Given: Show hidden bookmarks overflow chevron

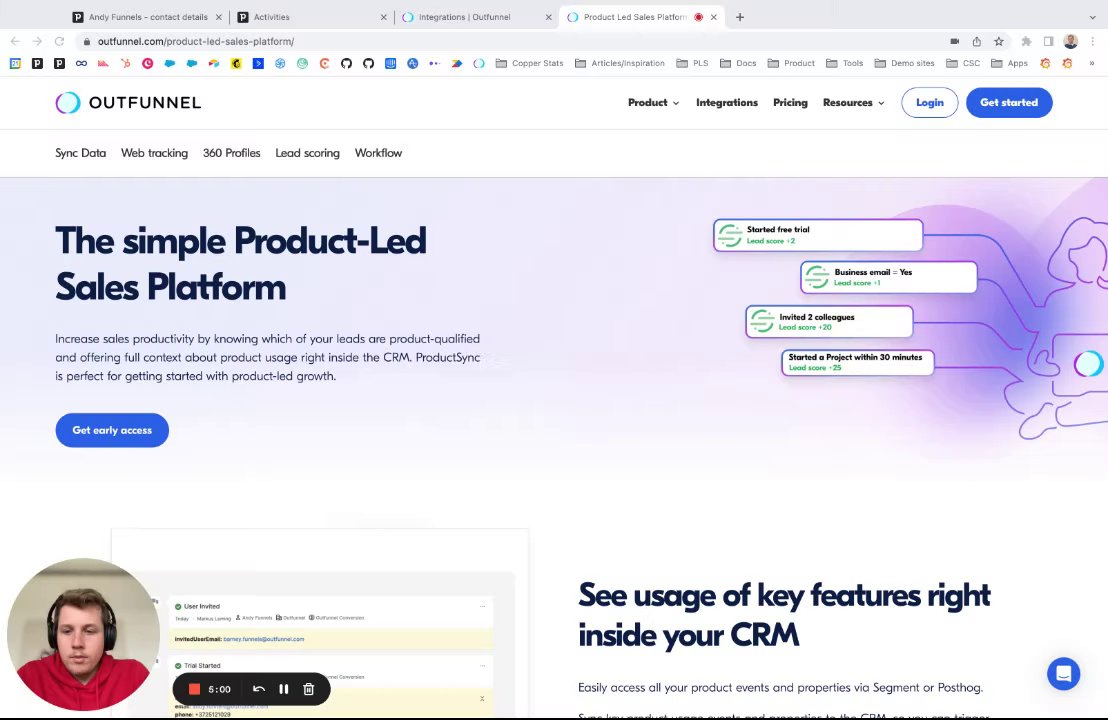Looking at the screenshot, I should coord(1092,63).
